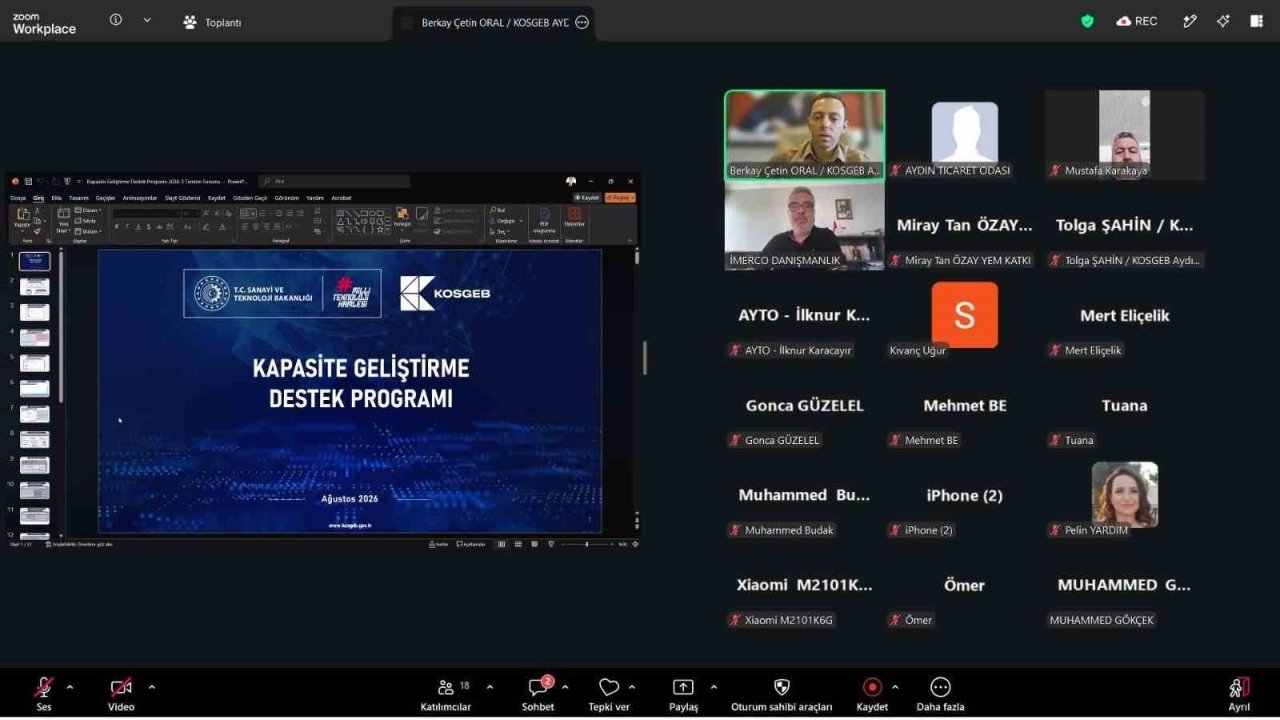Adjust the PowerPoint zoom slider
Viewport: 1280px width, 720px height.
click(586, 544)
